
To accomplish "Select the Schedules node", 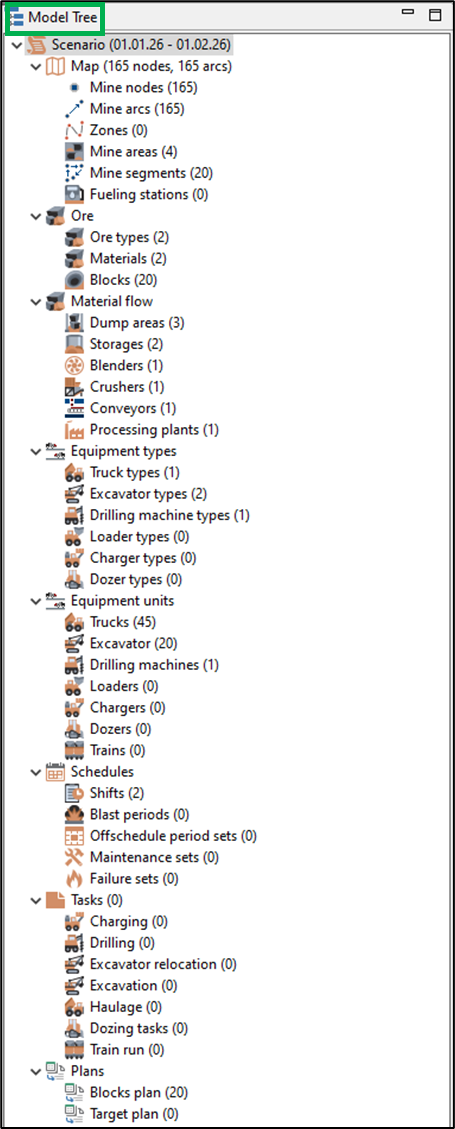I will (102, 772).
